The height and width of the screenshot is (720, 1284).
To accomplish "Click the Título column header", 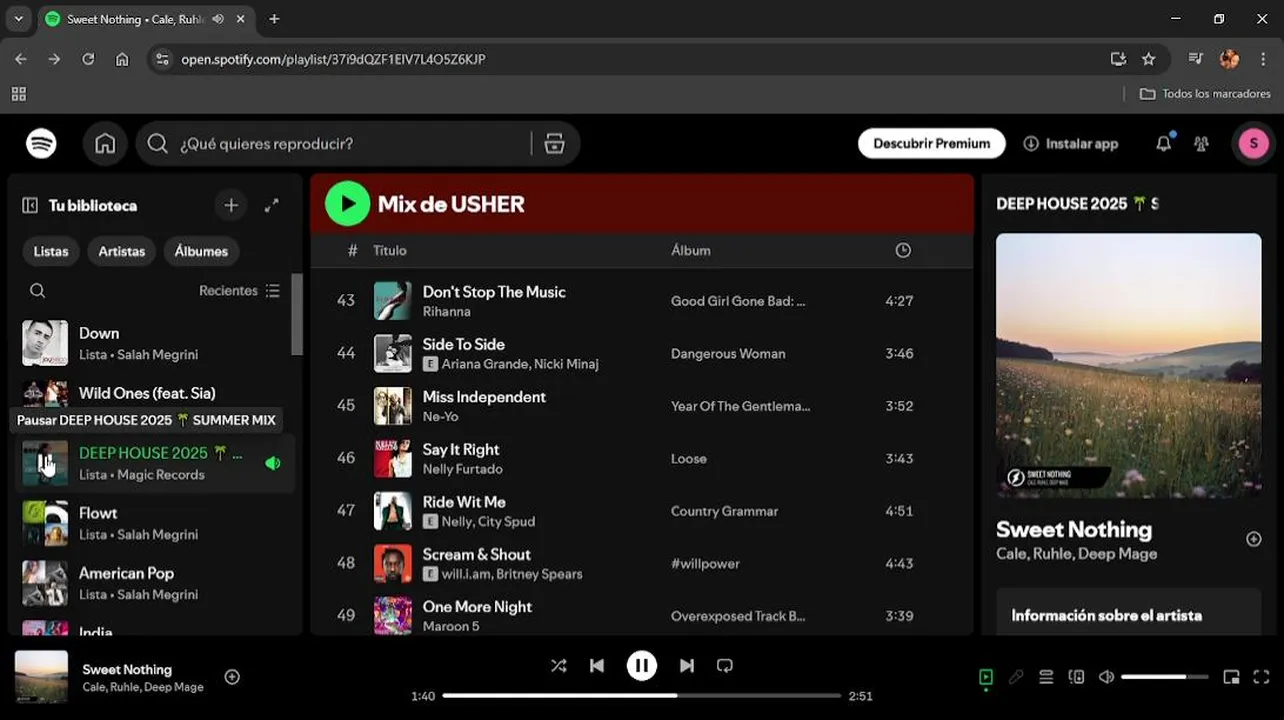I will coord(390,250).
